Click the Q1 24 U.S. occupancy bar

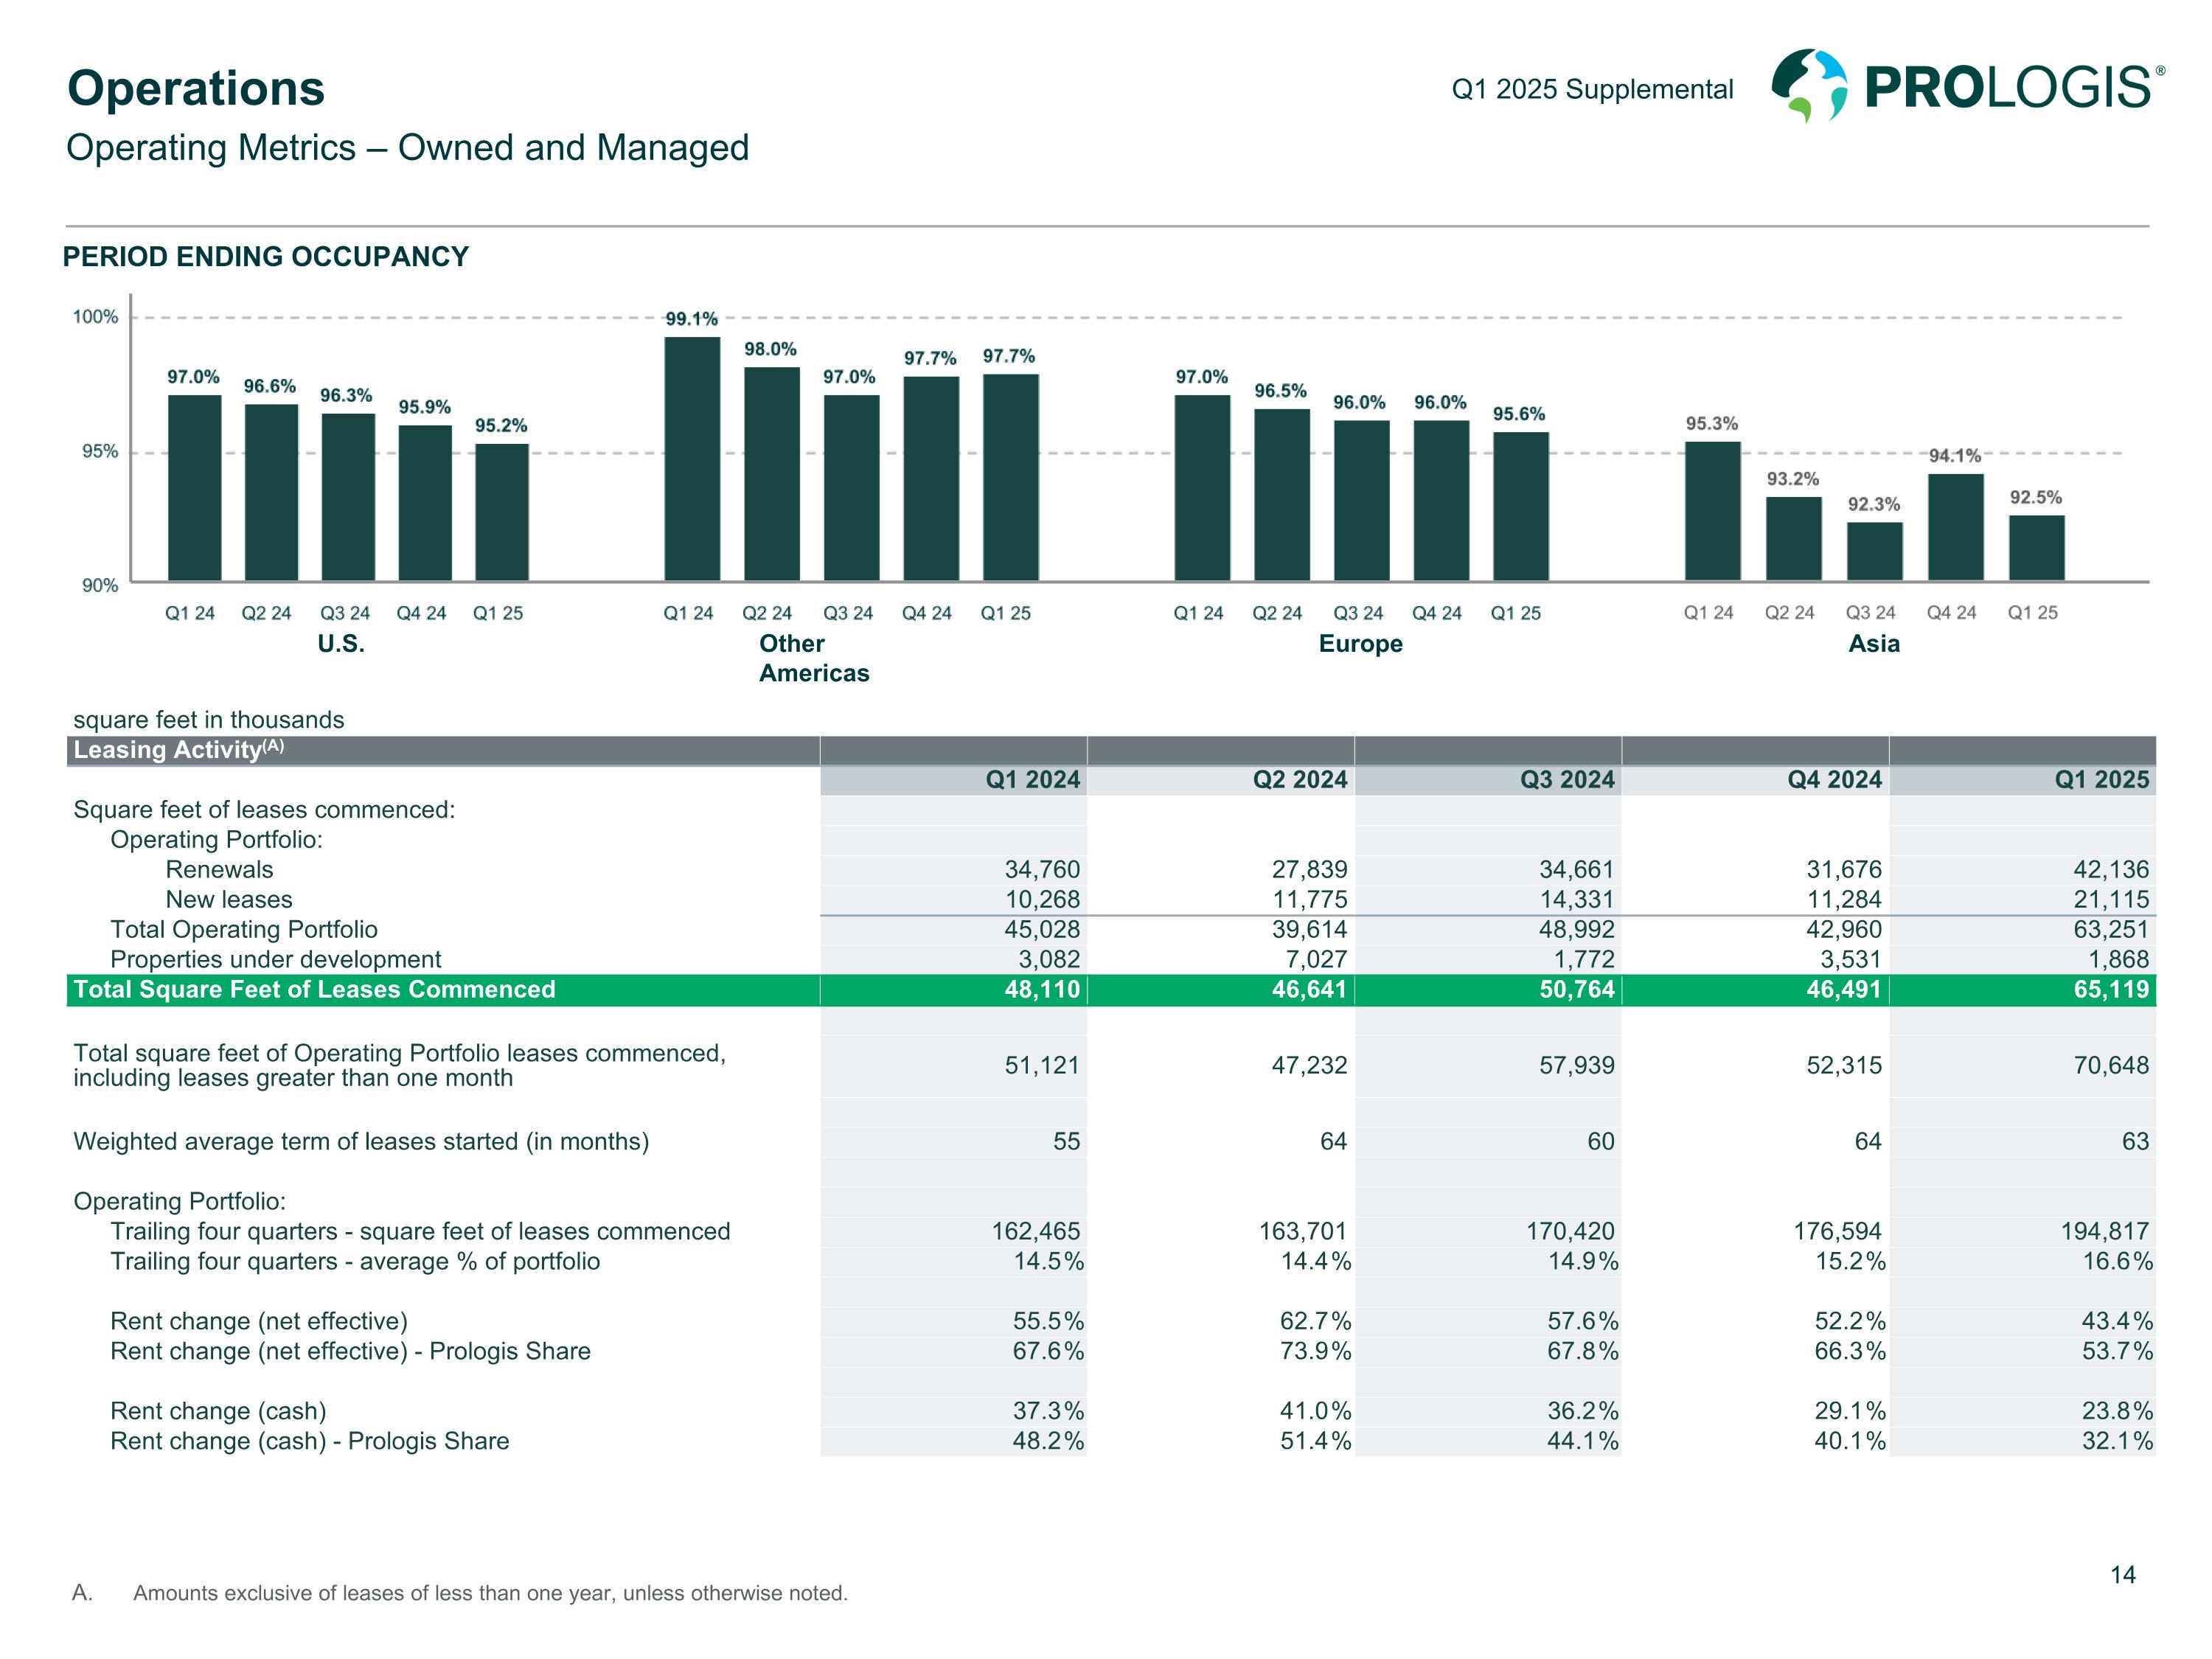(x=194, y=487)
